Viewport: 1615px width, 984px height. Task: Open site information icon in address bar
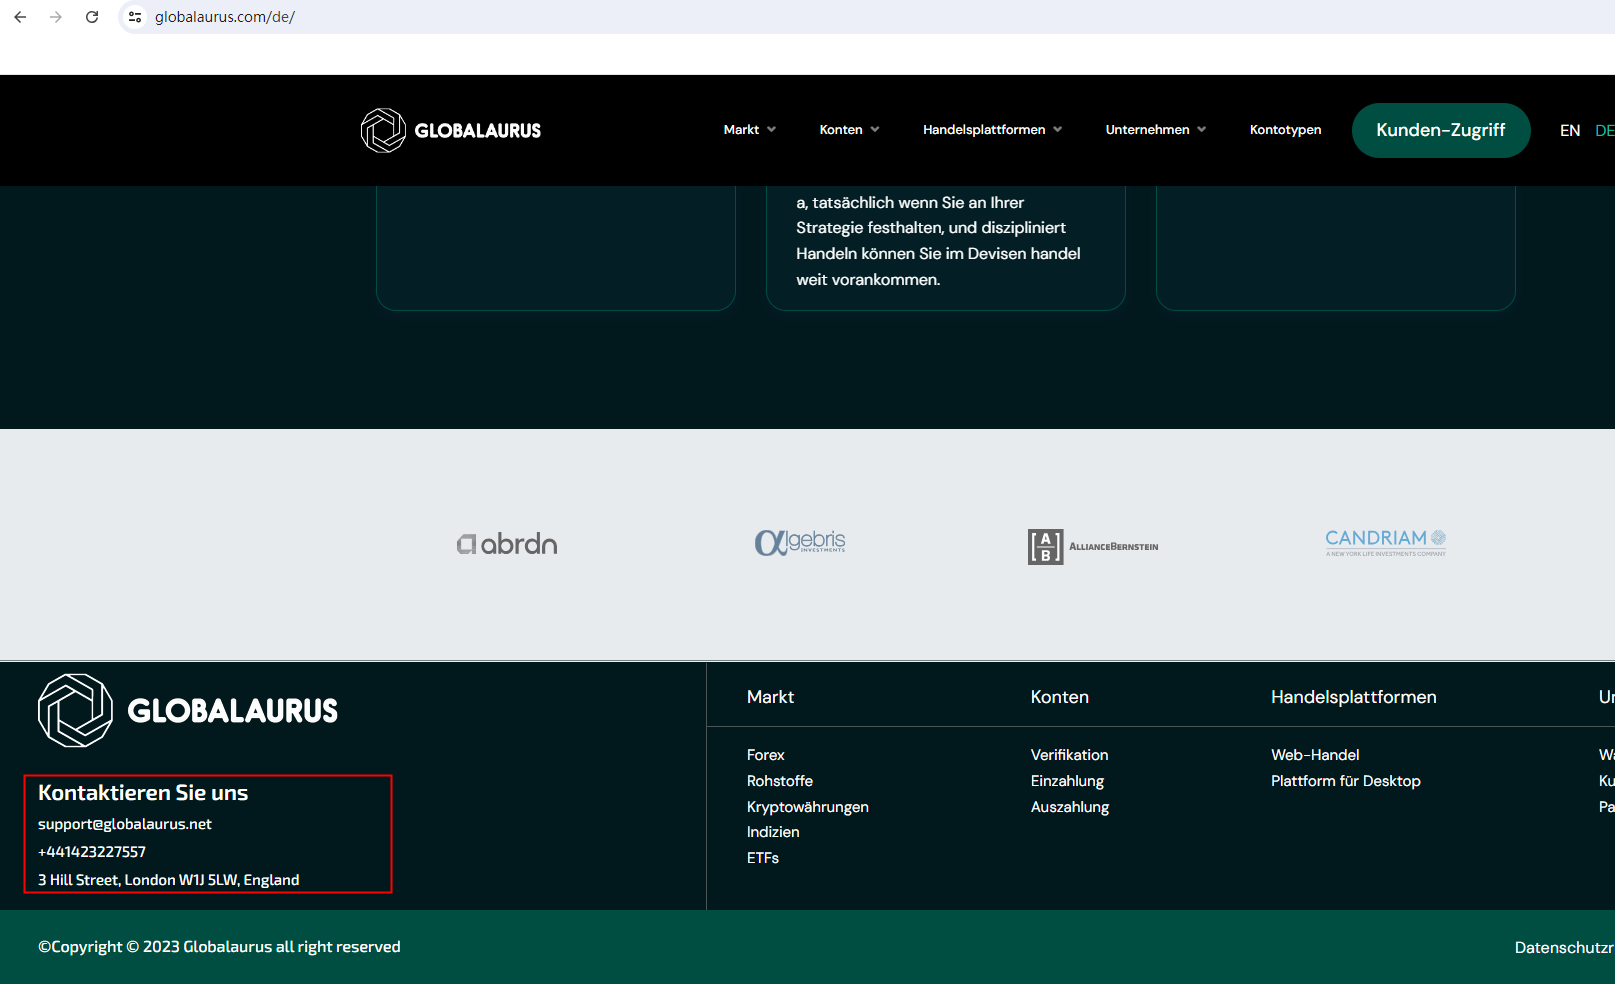click(x=135, y=17)
